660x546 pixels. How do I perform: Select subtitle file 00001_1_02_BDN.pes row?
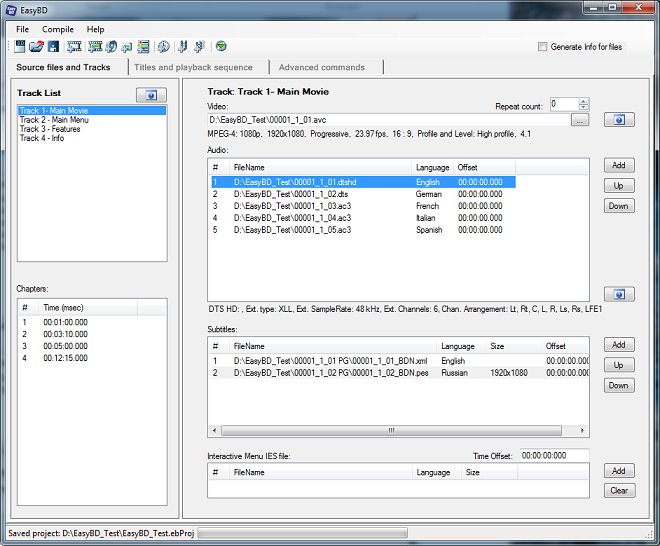[399, 373]
